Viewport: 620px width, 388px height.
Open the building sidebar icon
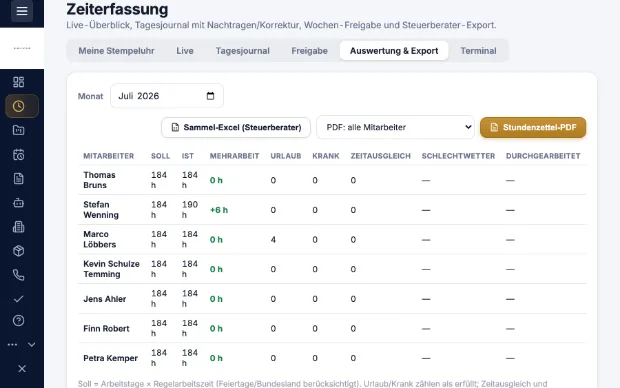[19, 227]
